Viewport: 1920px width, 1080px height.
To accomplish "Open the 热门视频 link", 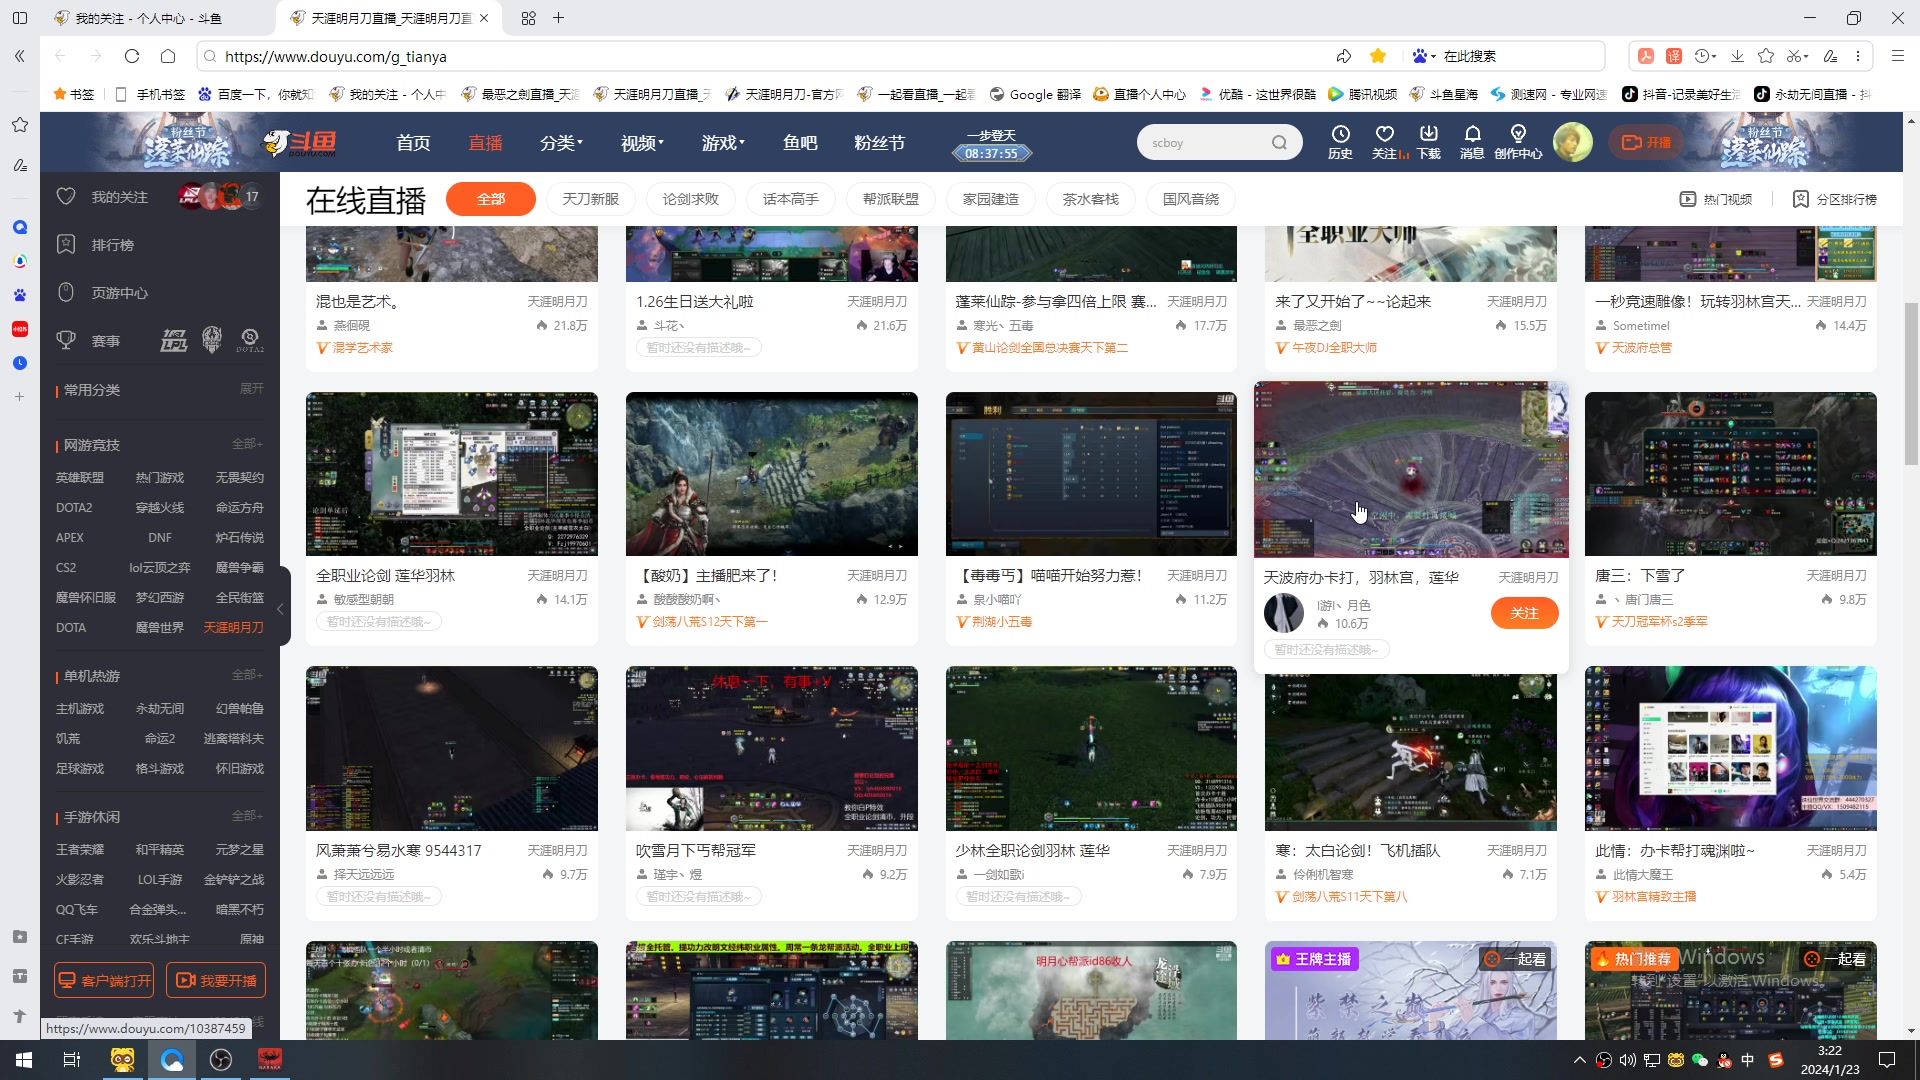I will tap(1716, 199).
